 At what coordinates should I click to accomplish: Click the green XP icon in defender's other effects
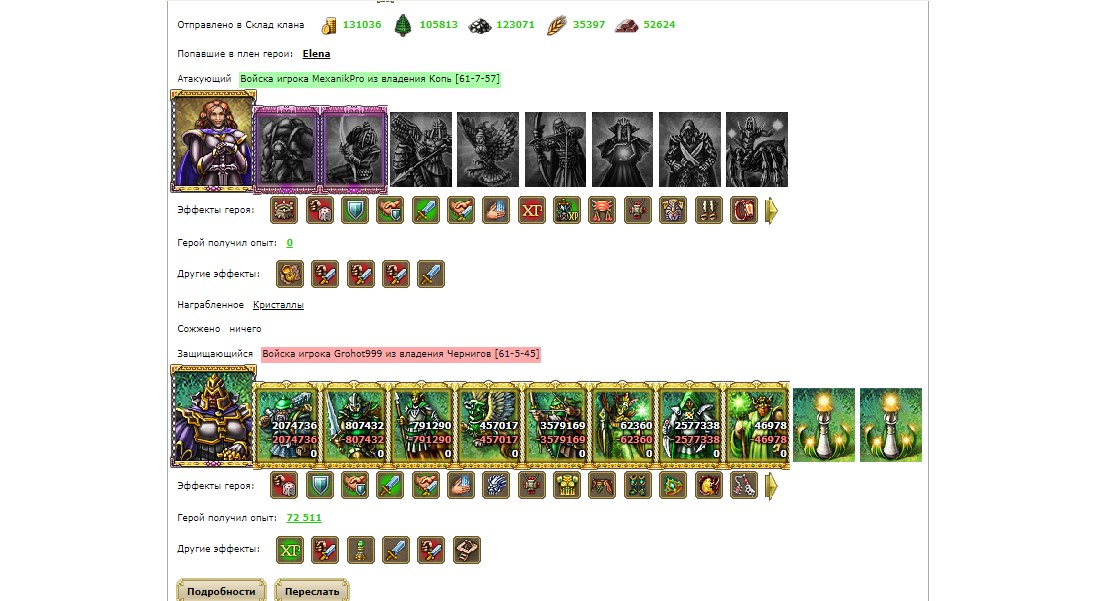(289, 550)
